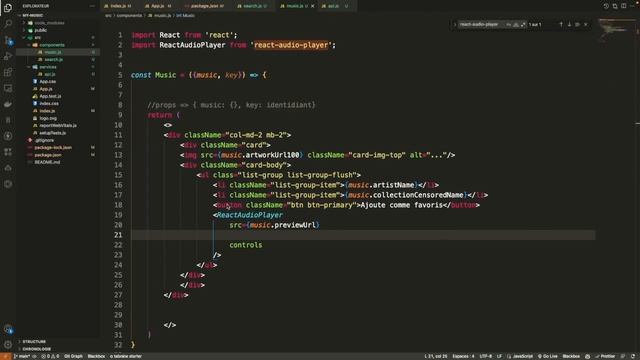Click Prettier in the status bar
This screenshot has width=640, height=360.
605,356
